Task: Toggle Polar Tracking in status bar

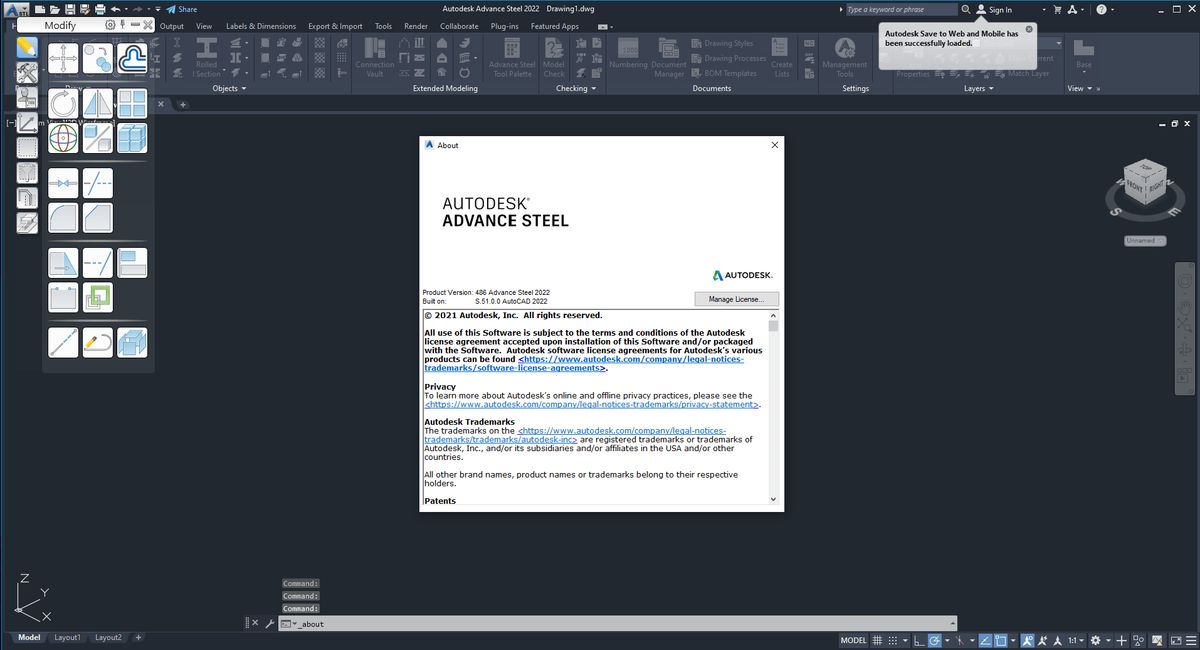Action: click(934, 640)
